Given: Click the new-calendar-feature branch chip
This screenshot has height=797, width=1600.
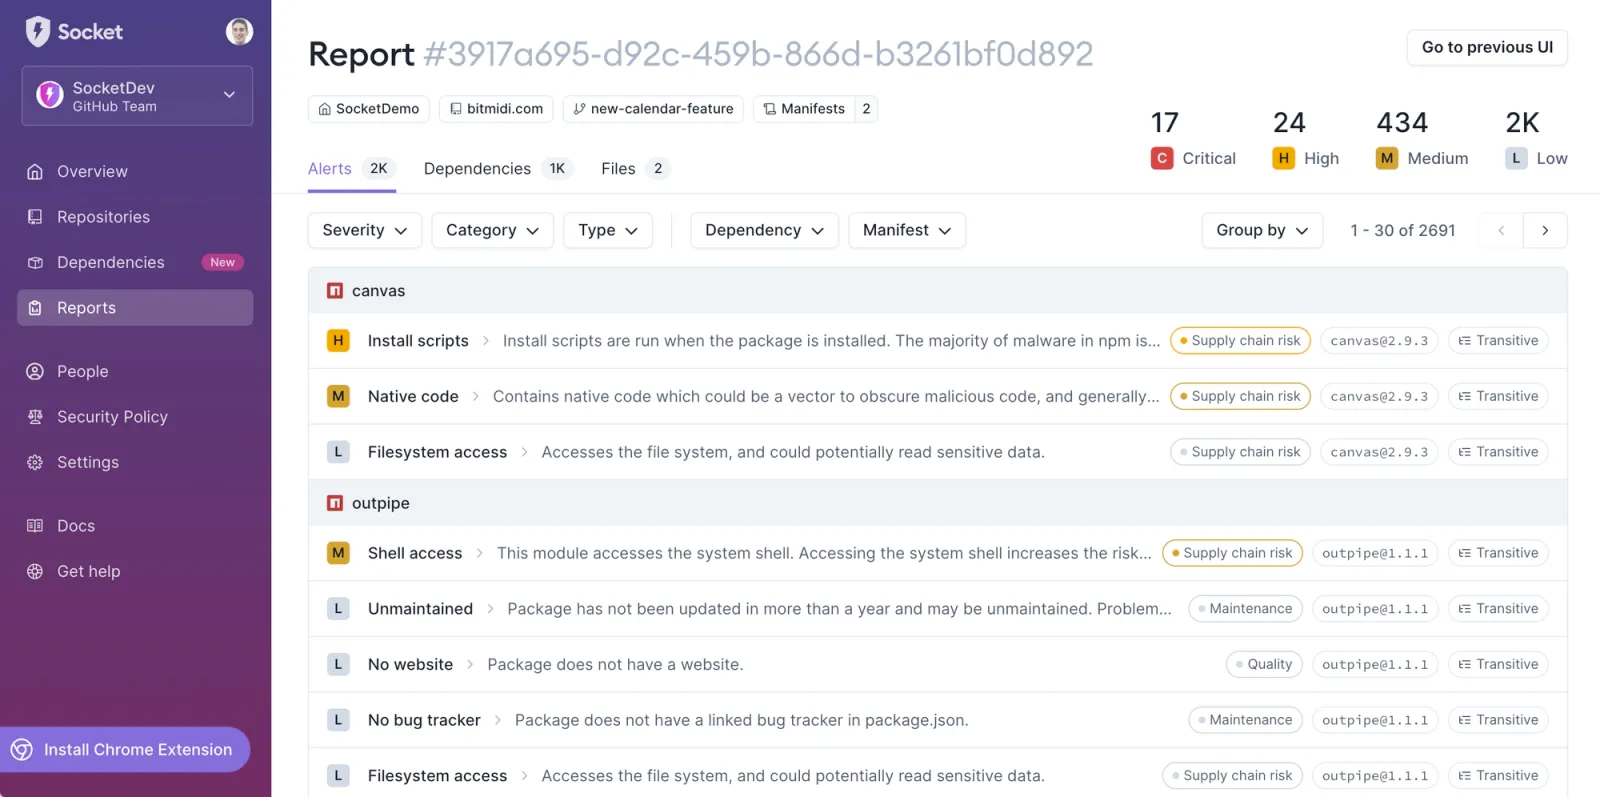Looking at the screenshot, I should [653, 109].
